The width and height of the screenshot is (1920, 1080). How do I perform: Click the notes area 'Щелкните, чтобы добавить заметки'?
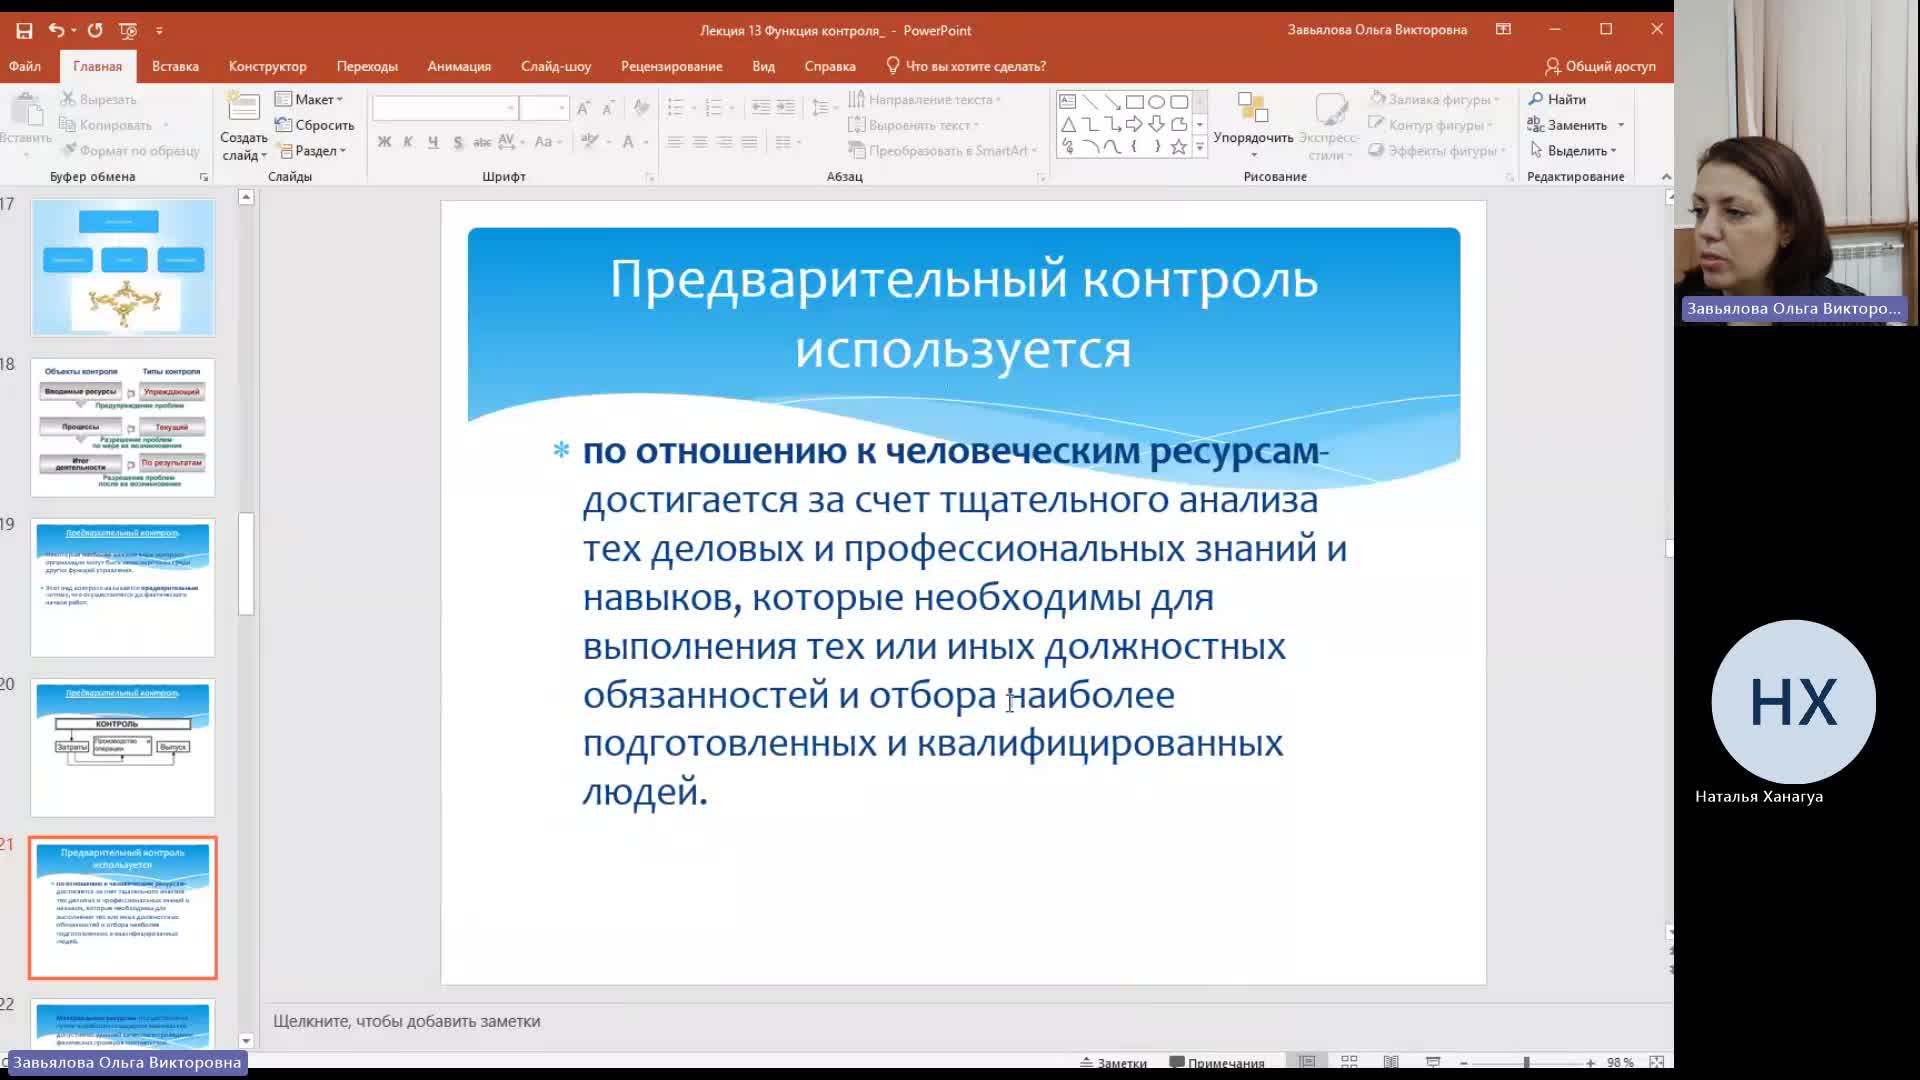pos(406,1021)
